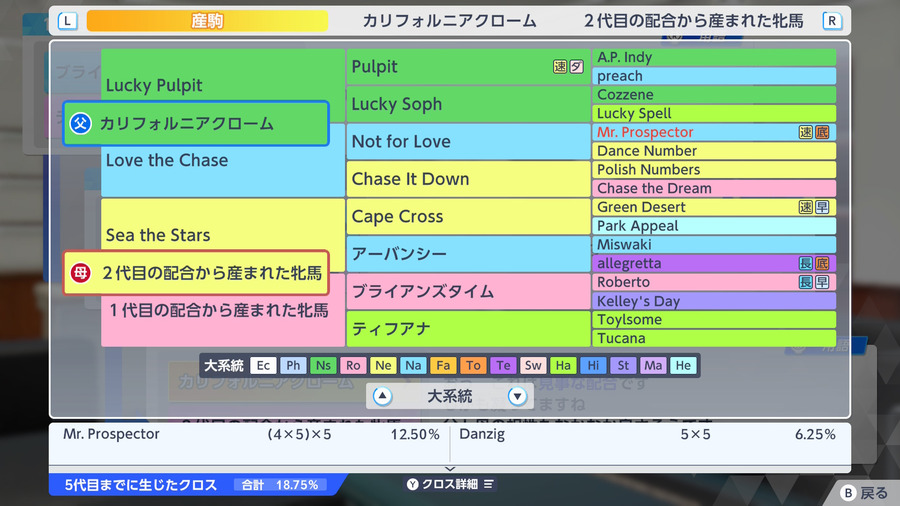Click the blue 父 sire icon
This screenshot has height=506, width=900.
click(80, 123)
